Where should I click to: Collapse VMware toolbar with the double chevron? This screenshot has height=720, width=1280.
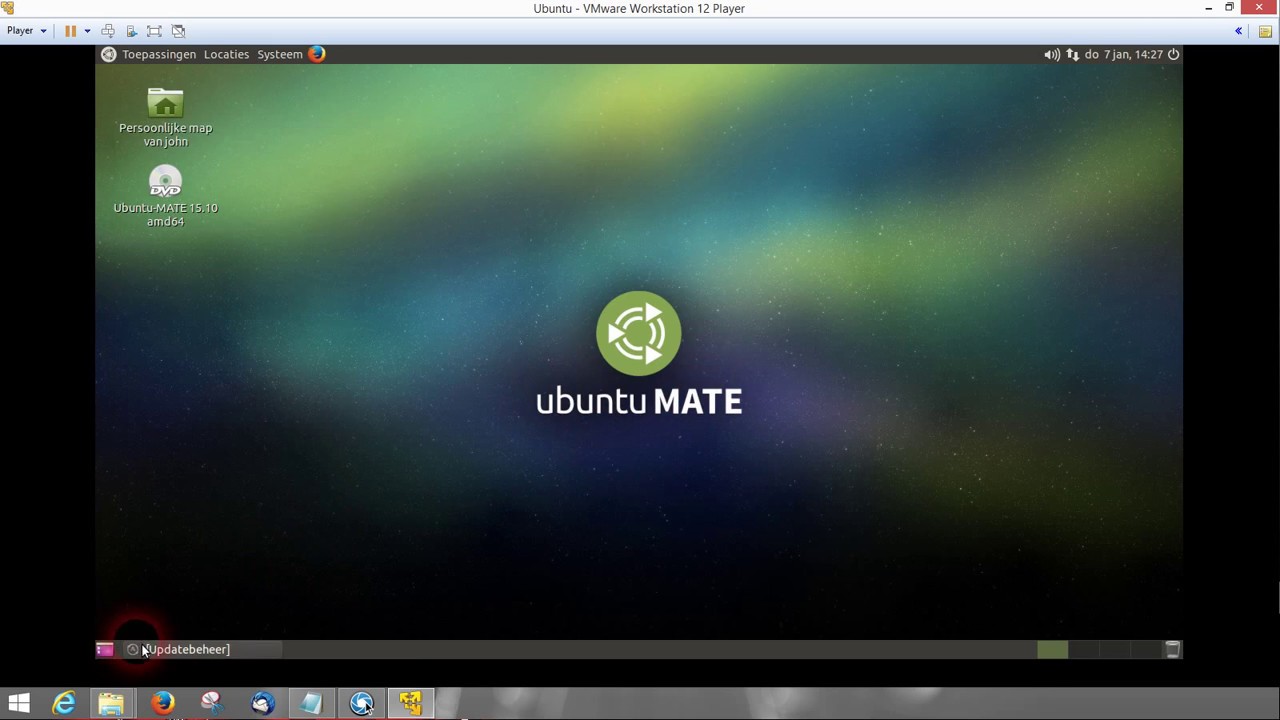[1238, 31]
